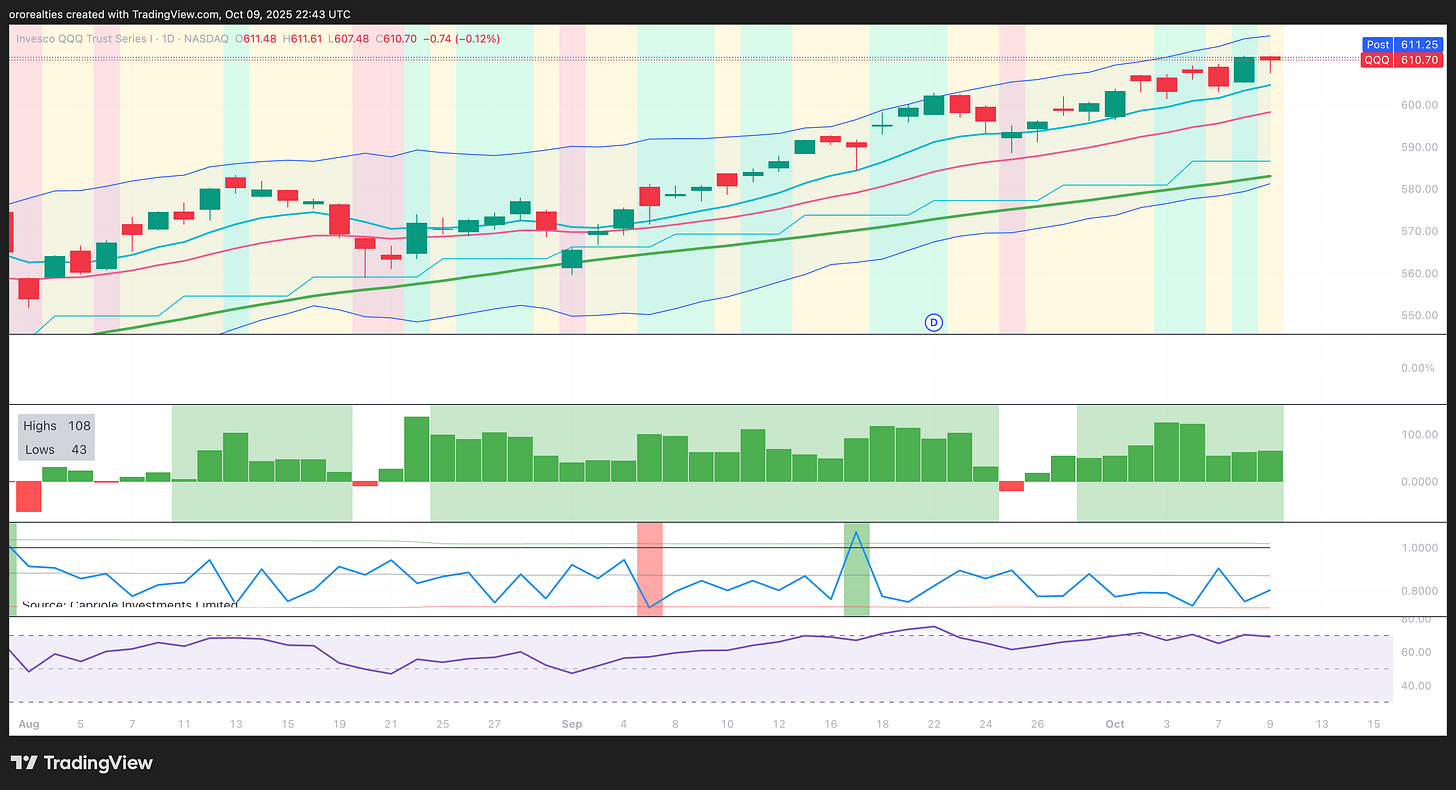The image size is (1456, 790).
Task: Click the "Oct" label on the time axis
Action: pos(1116,724)
